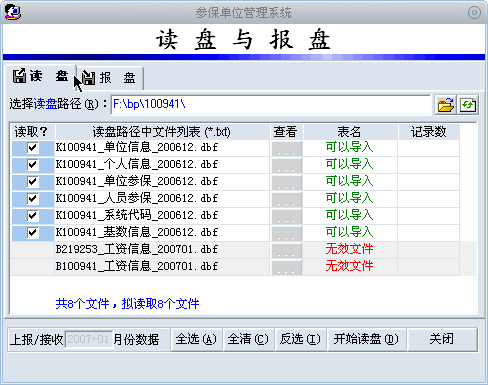Screen dimensions: 488x385
Task: Toggle checkbox for 人员参保_200612.dbf
Action: pyautogui.click(x=32, y=199)
